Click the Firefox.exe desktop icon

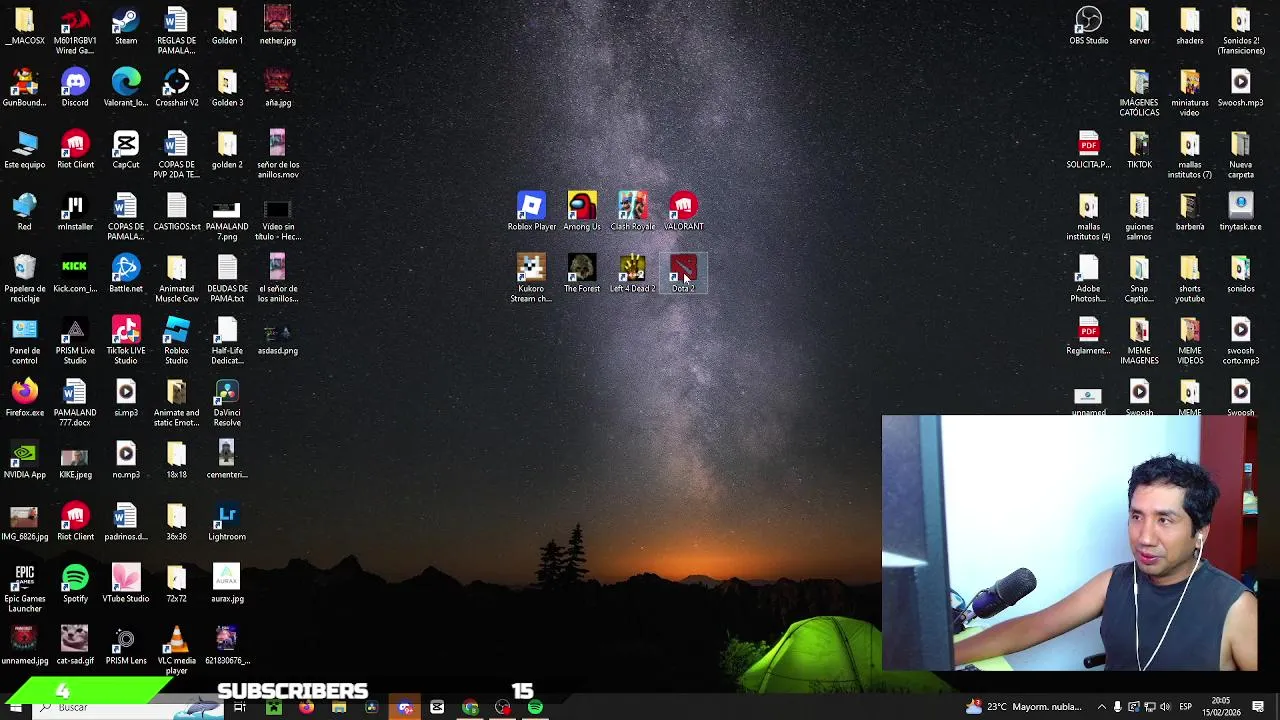click(x=25, y=398)
